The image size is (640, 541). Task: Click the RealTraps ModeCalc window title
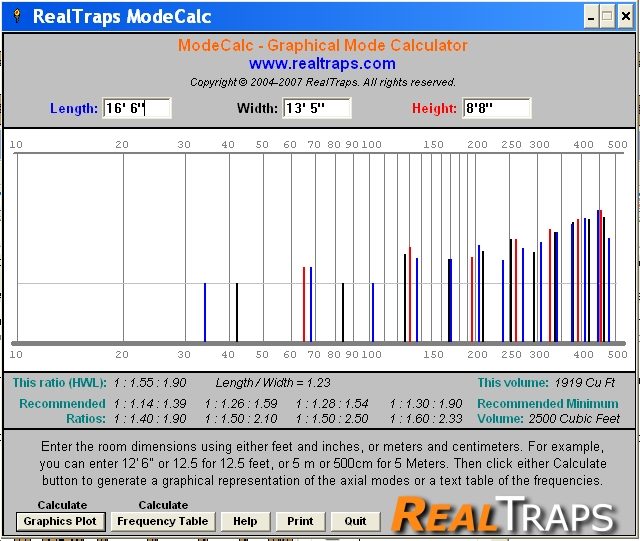tap(122, 16)
